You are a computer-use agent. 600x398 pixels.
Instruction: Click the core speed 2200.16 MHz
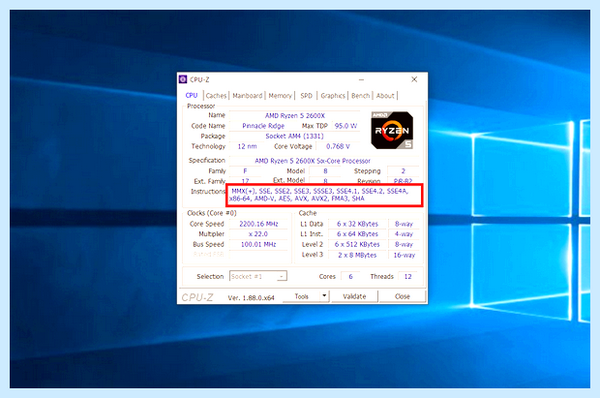(x=258, y=224)
